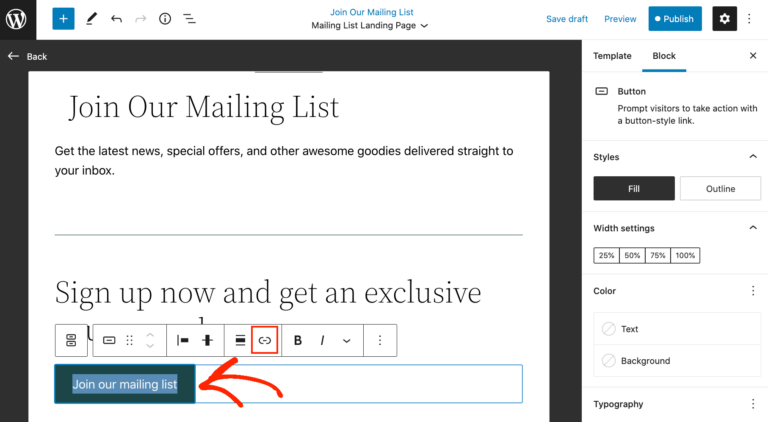Select the parent Buttons block icon
Viewport: 768px width, 422px height.
click(x=71, y=340)
